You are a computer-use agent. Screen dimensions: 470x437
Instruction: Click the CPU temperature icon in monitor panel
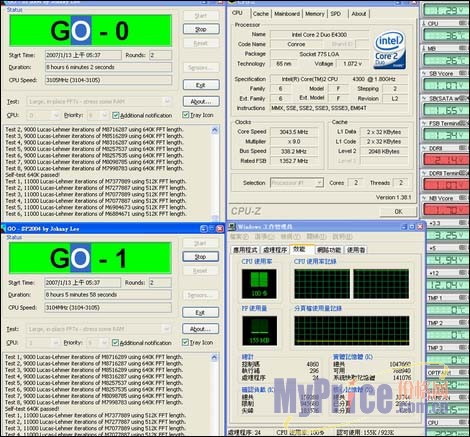point(424,23)
